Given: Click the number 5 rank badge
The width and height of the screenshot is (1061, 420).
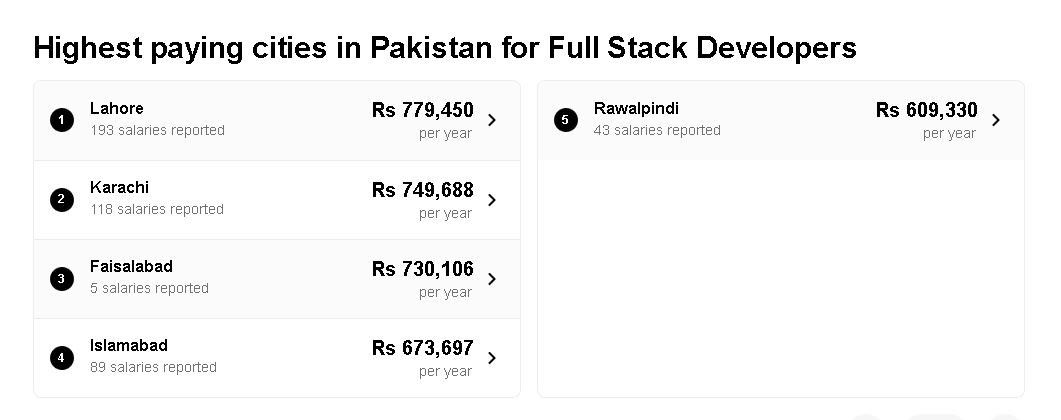Looking at the screenshot, I should 566,120.
